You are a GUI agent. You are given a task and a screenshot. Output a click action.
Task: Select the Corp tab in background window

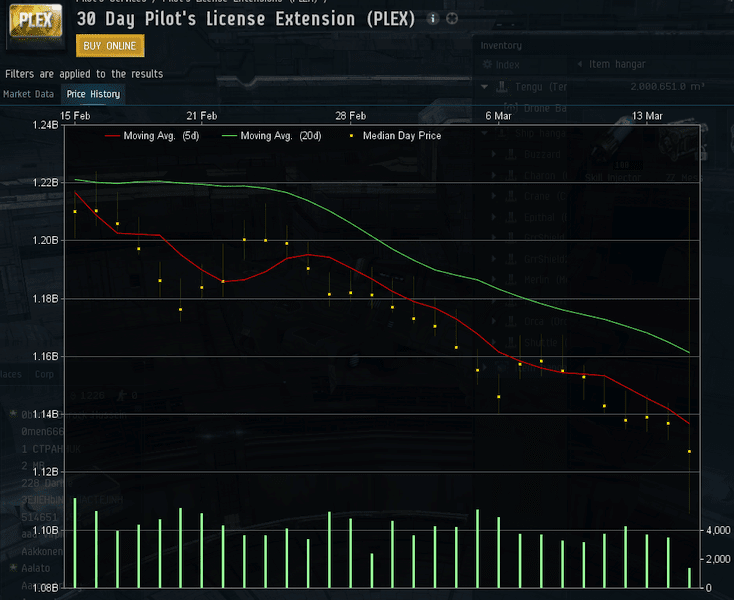44,374
